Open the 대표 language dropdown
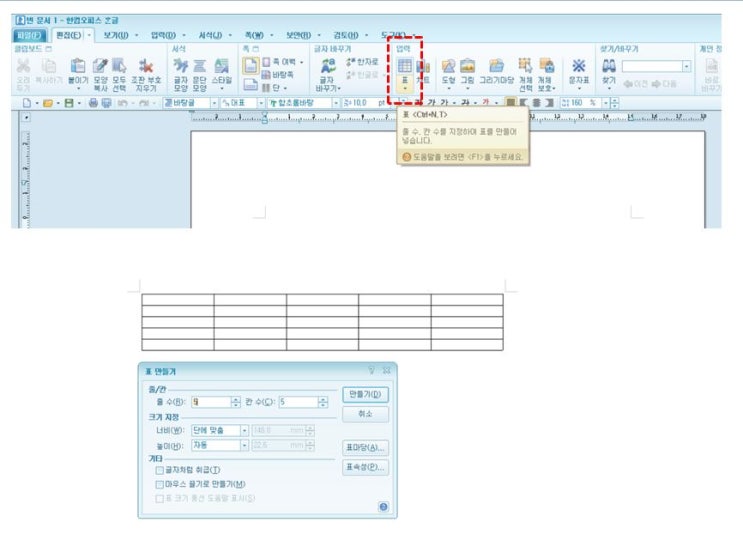This screenshot has height=534, width=743. coord(261,103)
